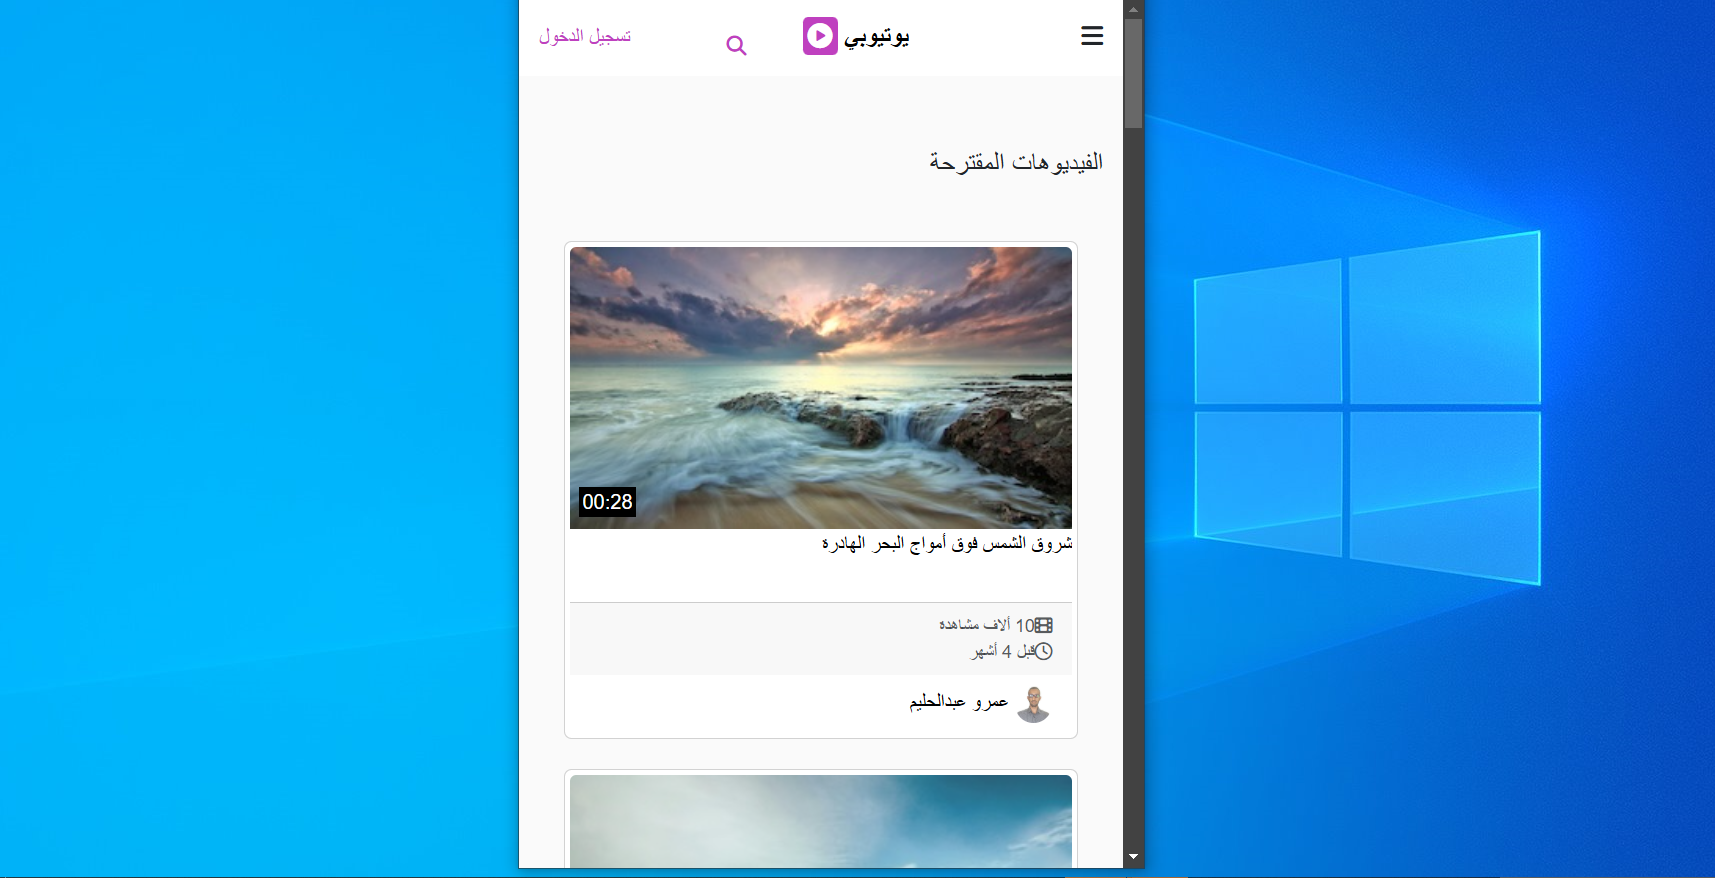The width and height of the screenshot is (1715, 878).
Task: Click the قبل 4 أشهر text
Action: (x=1003, y=651)
